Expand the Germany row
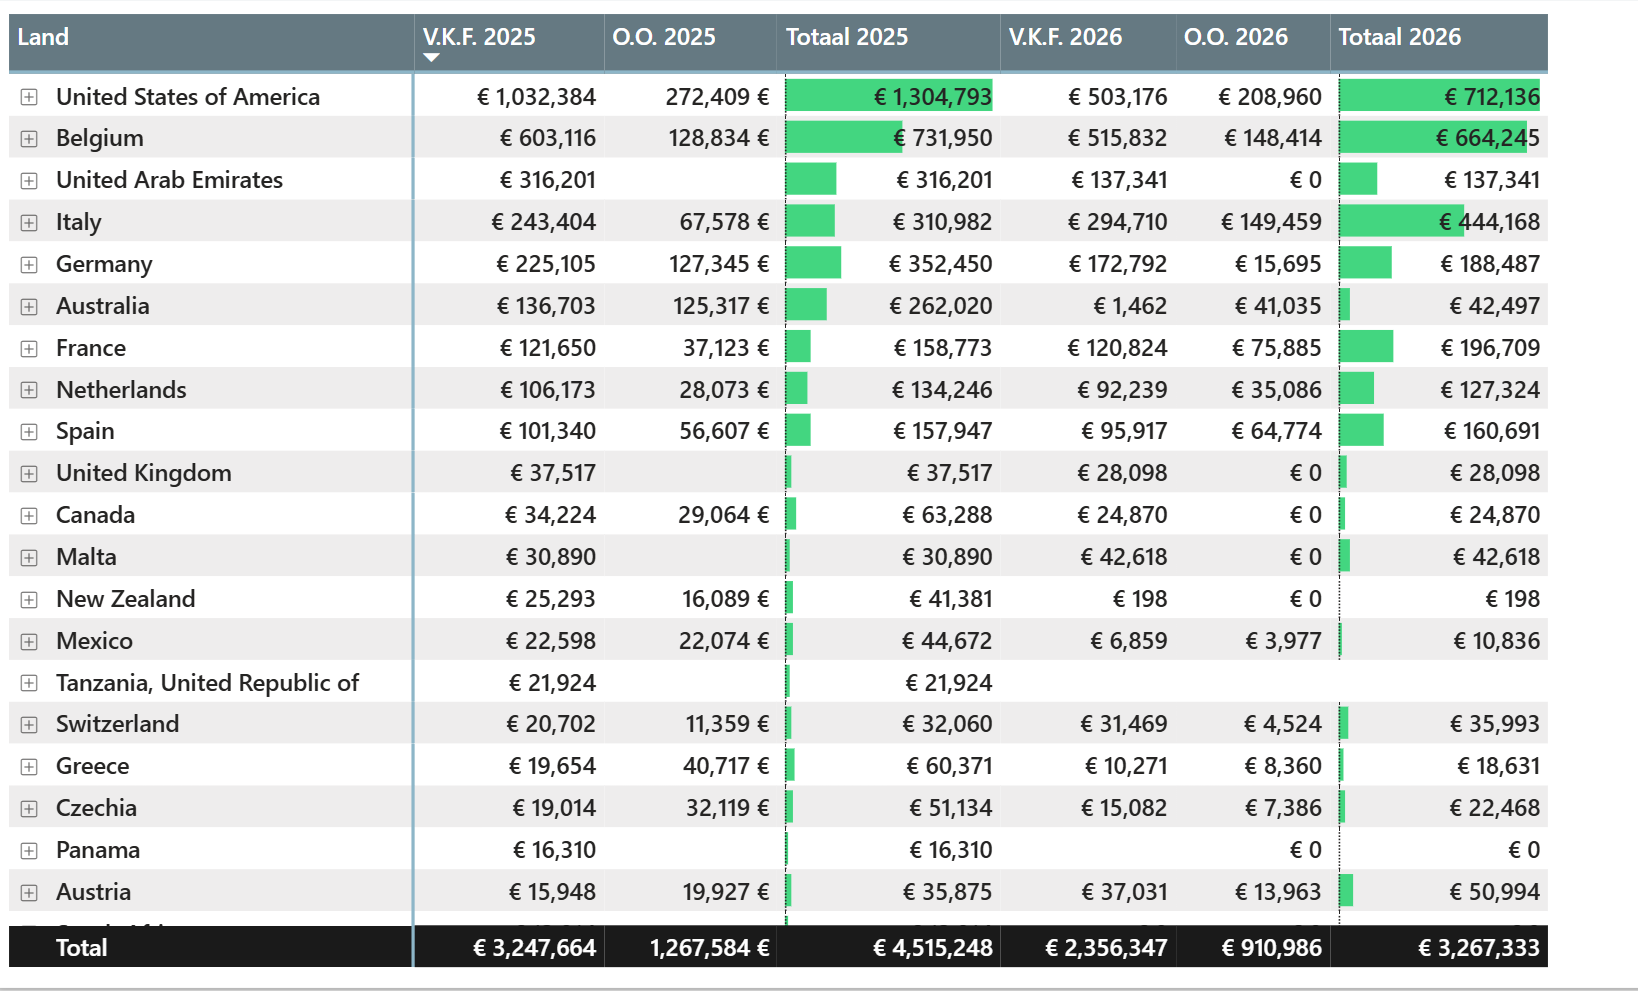 29,265
